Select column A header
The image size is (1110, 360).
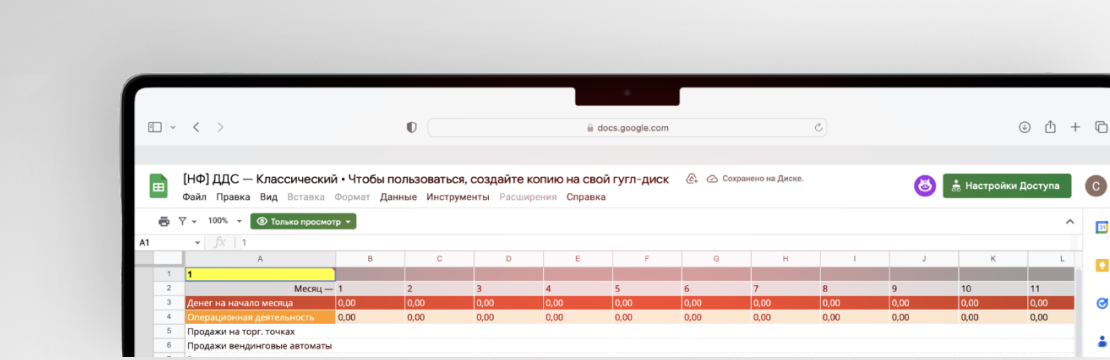(x=260, y=259)
